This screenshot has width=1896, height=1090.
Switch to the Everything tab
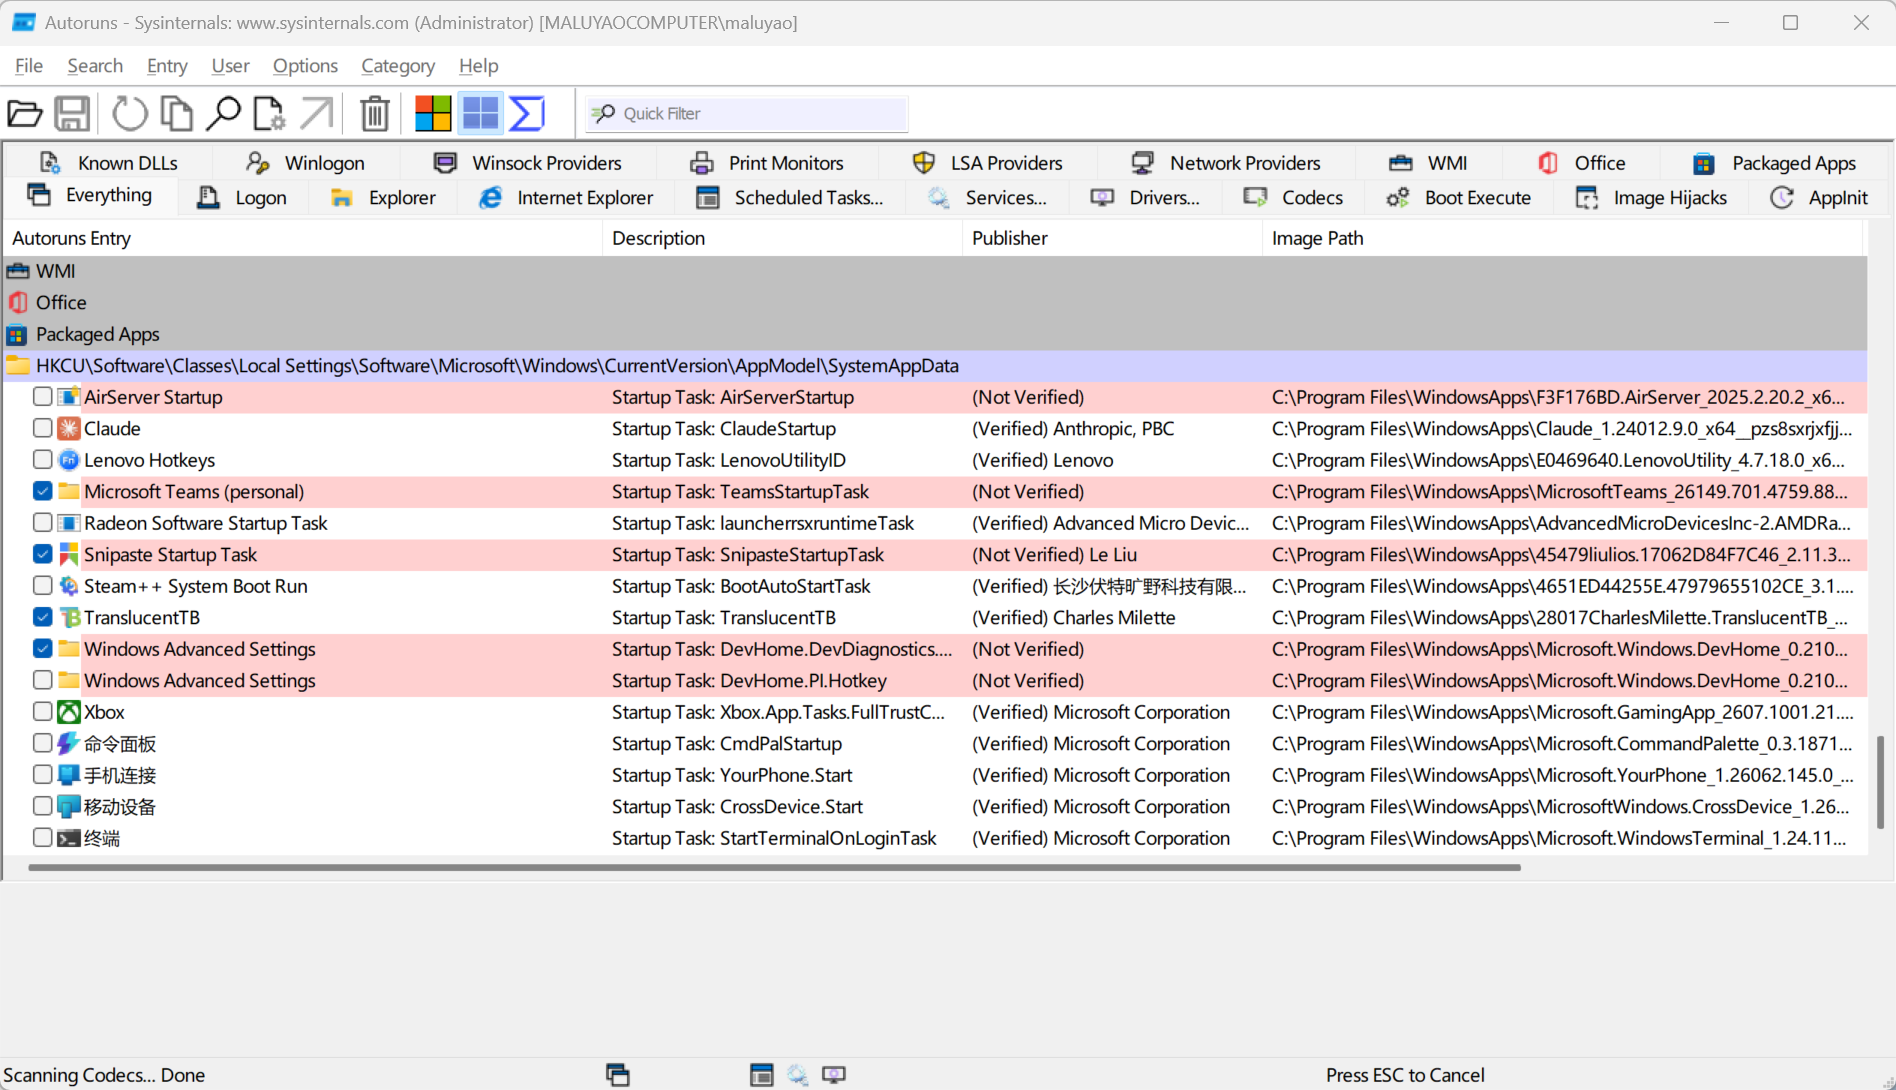(x=90, y=196)
